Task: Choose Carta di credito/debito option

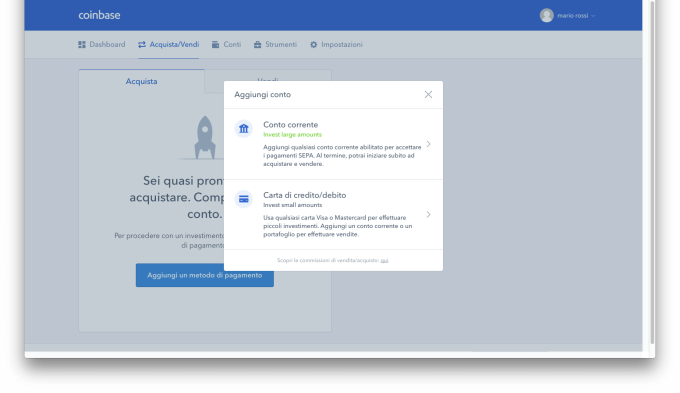Action: pos(333,214)
